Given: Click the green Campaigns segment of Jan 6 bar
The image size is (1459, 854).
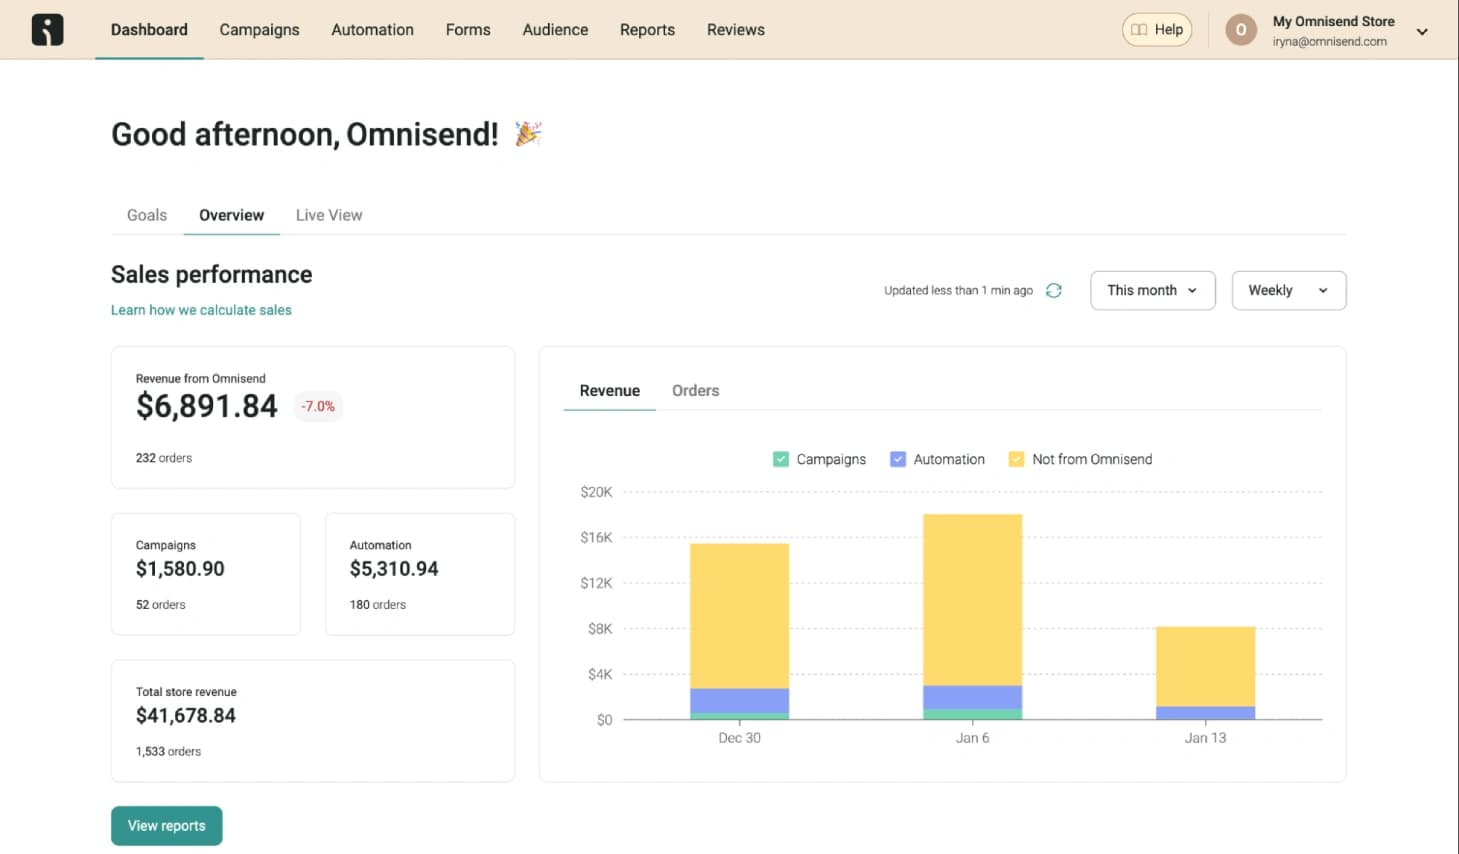Looking at the screenshot, I should 973,714.
